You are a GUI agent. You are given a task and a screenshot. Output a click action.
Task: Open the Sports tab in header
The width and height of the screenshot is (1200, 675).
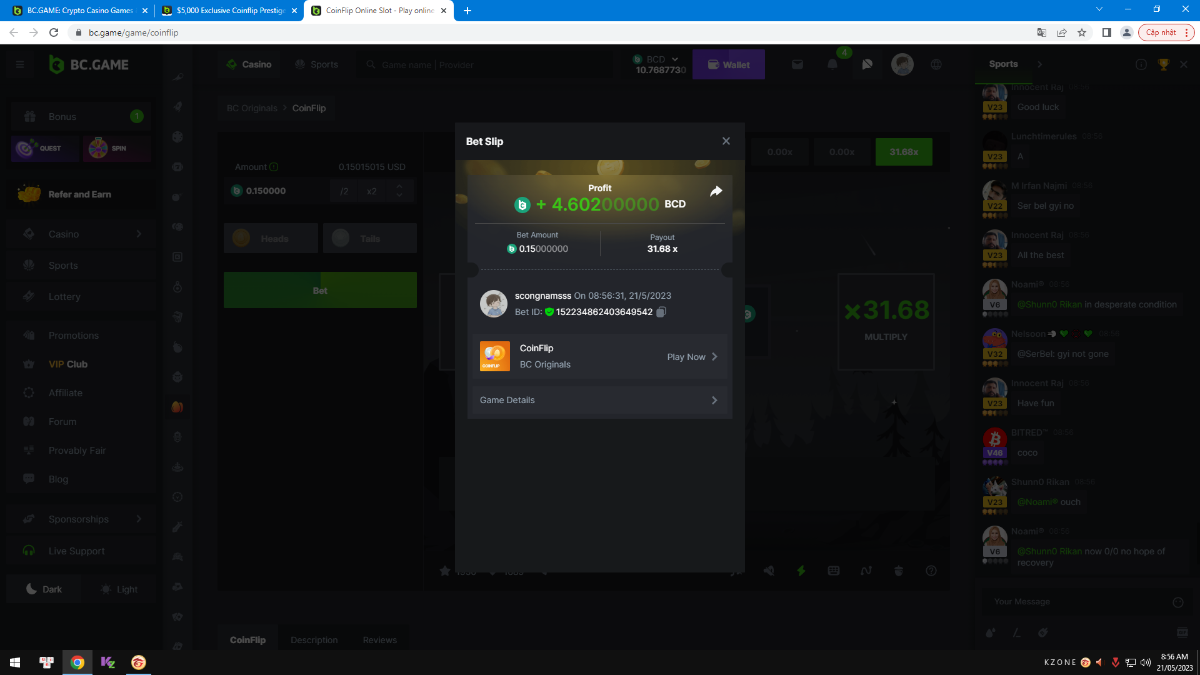[x=316, y=65]
